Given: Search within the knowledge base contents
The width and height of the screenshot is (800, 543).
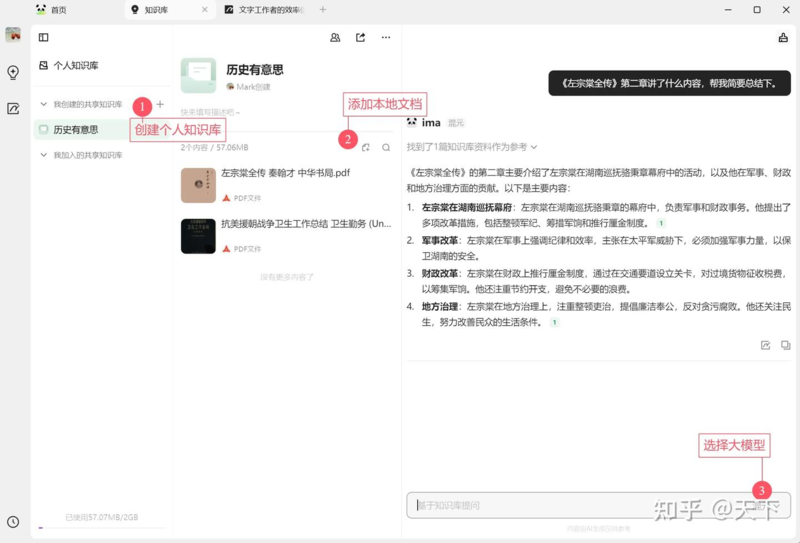Looking at the screenshot, I should (x=386, y=147).
